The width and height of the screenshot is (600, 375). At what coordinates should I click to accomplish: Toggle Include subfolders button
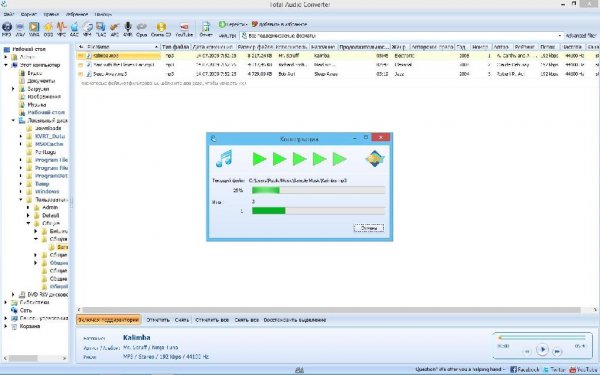click(x=109, y=320)
